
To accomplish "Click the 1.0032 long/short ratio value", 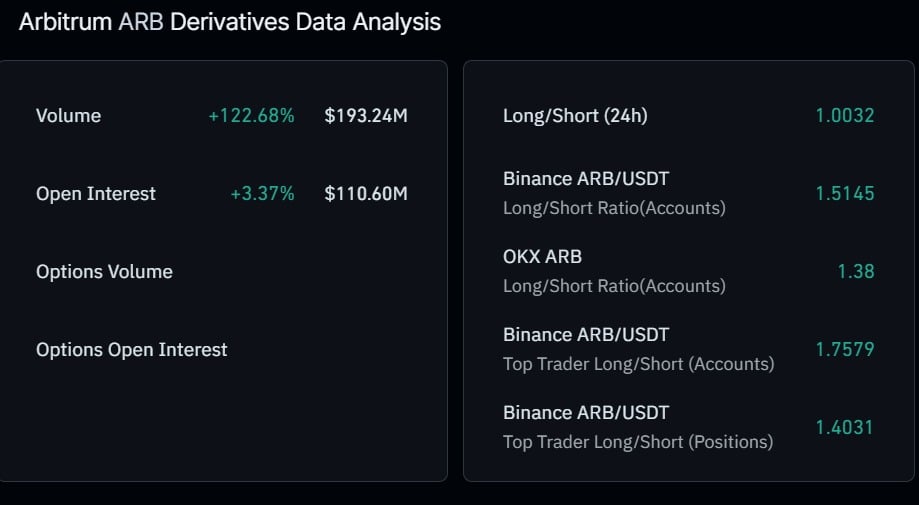I will (845, 115).
